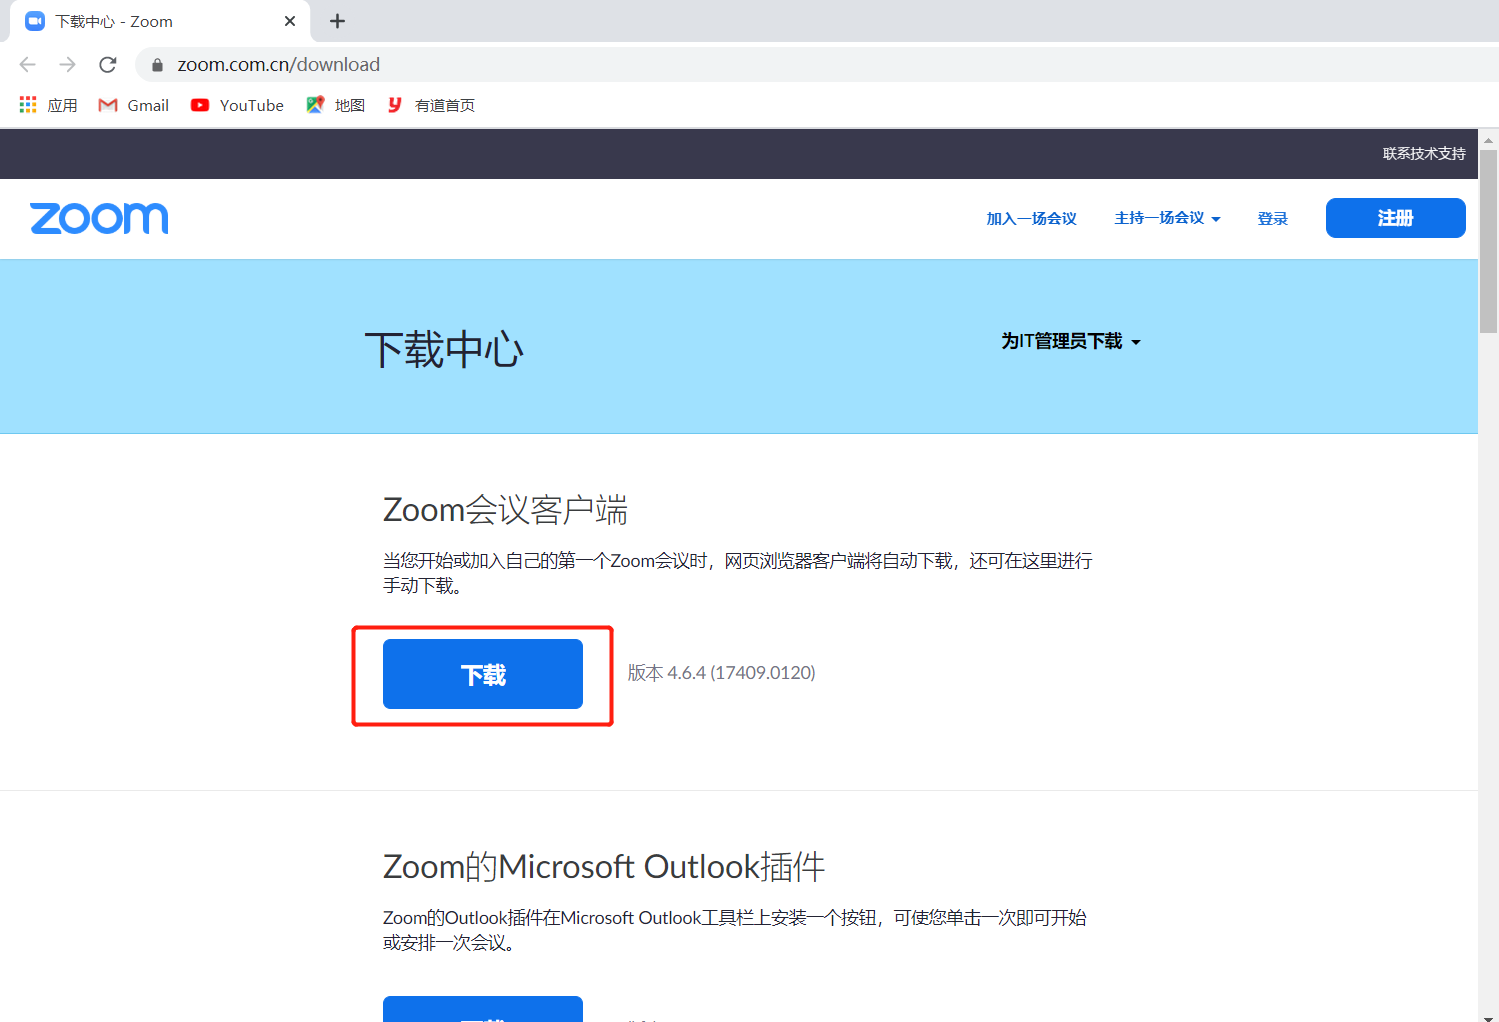Click the scrollbar up arrow
Image resolution: width=1499 pixels, height=1022 pixels.
coord(1488,139)
